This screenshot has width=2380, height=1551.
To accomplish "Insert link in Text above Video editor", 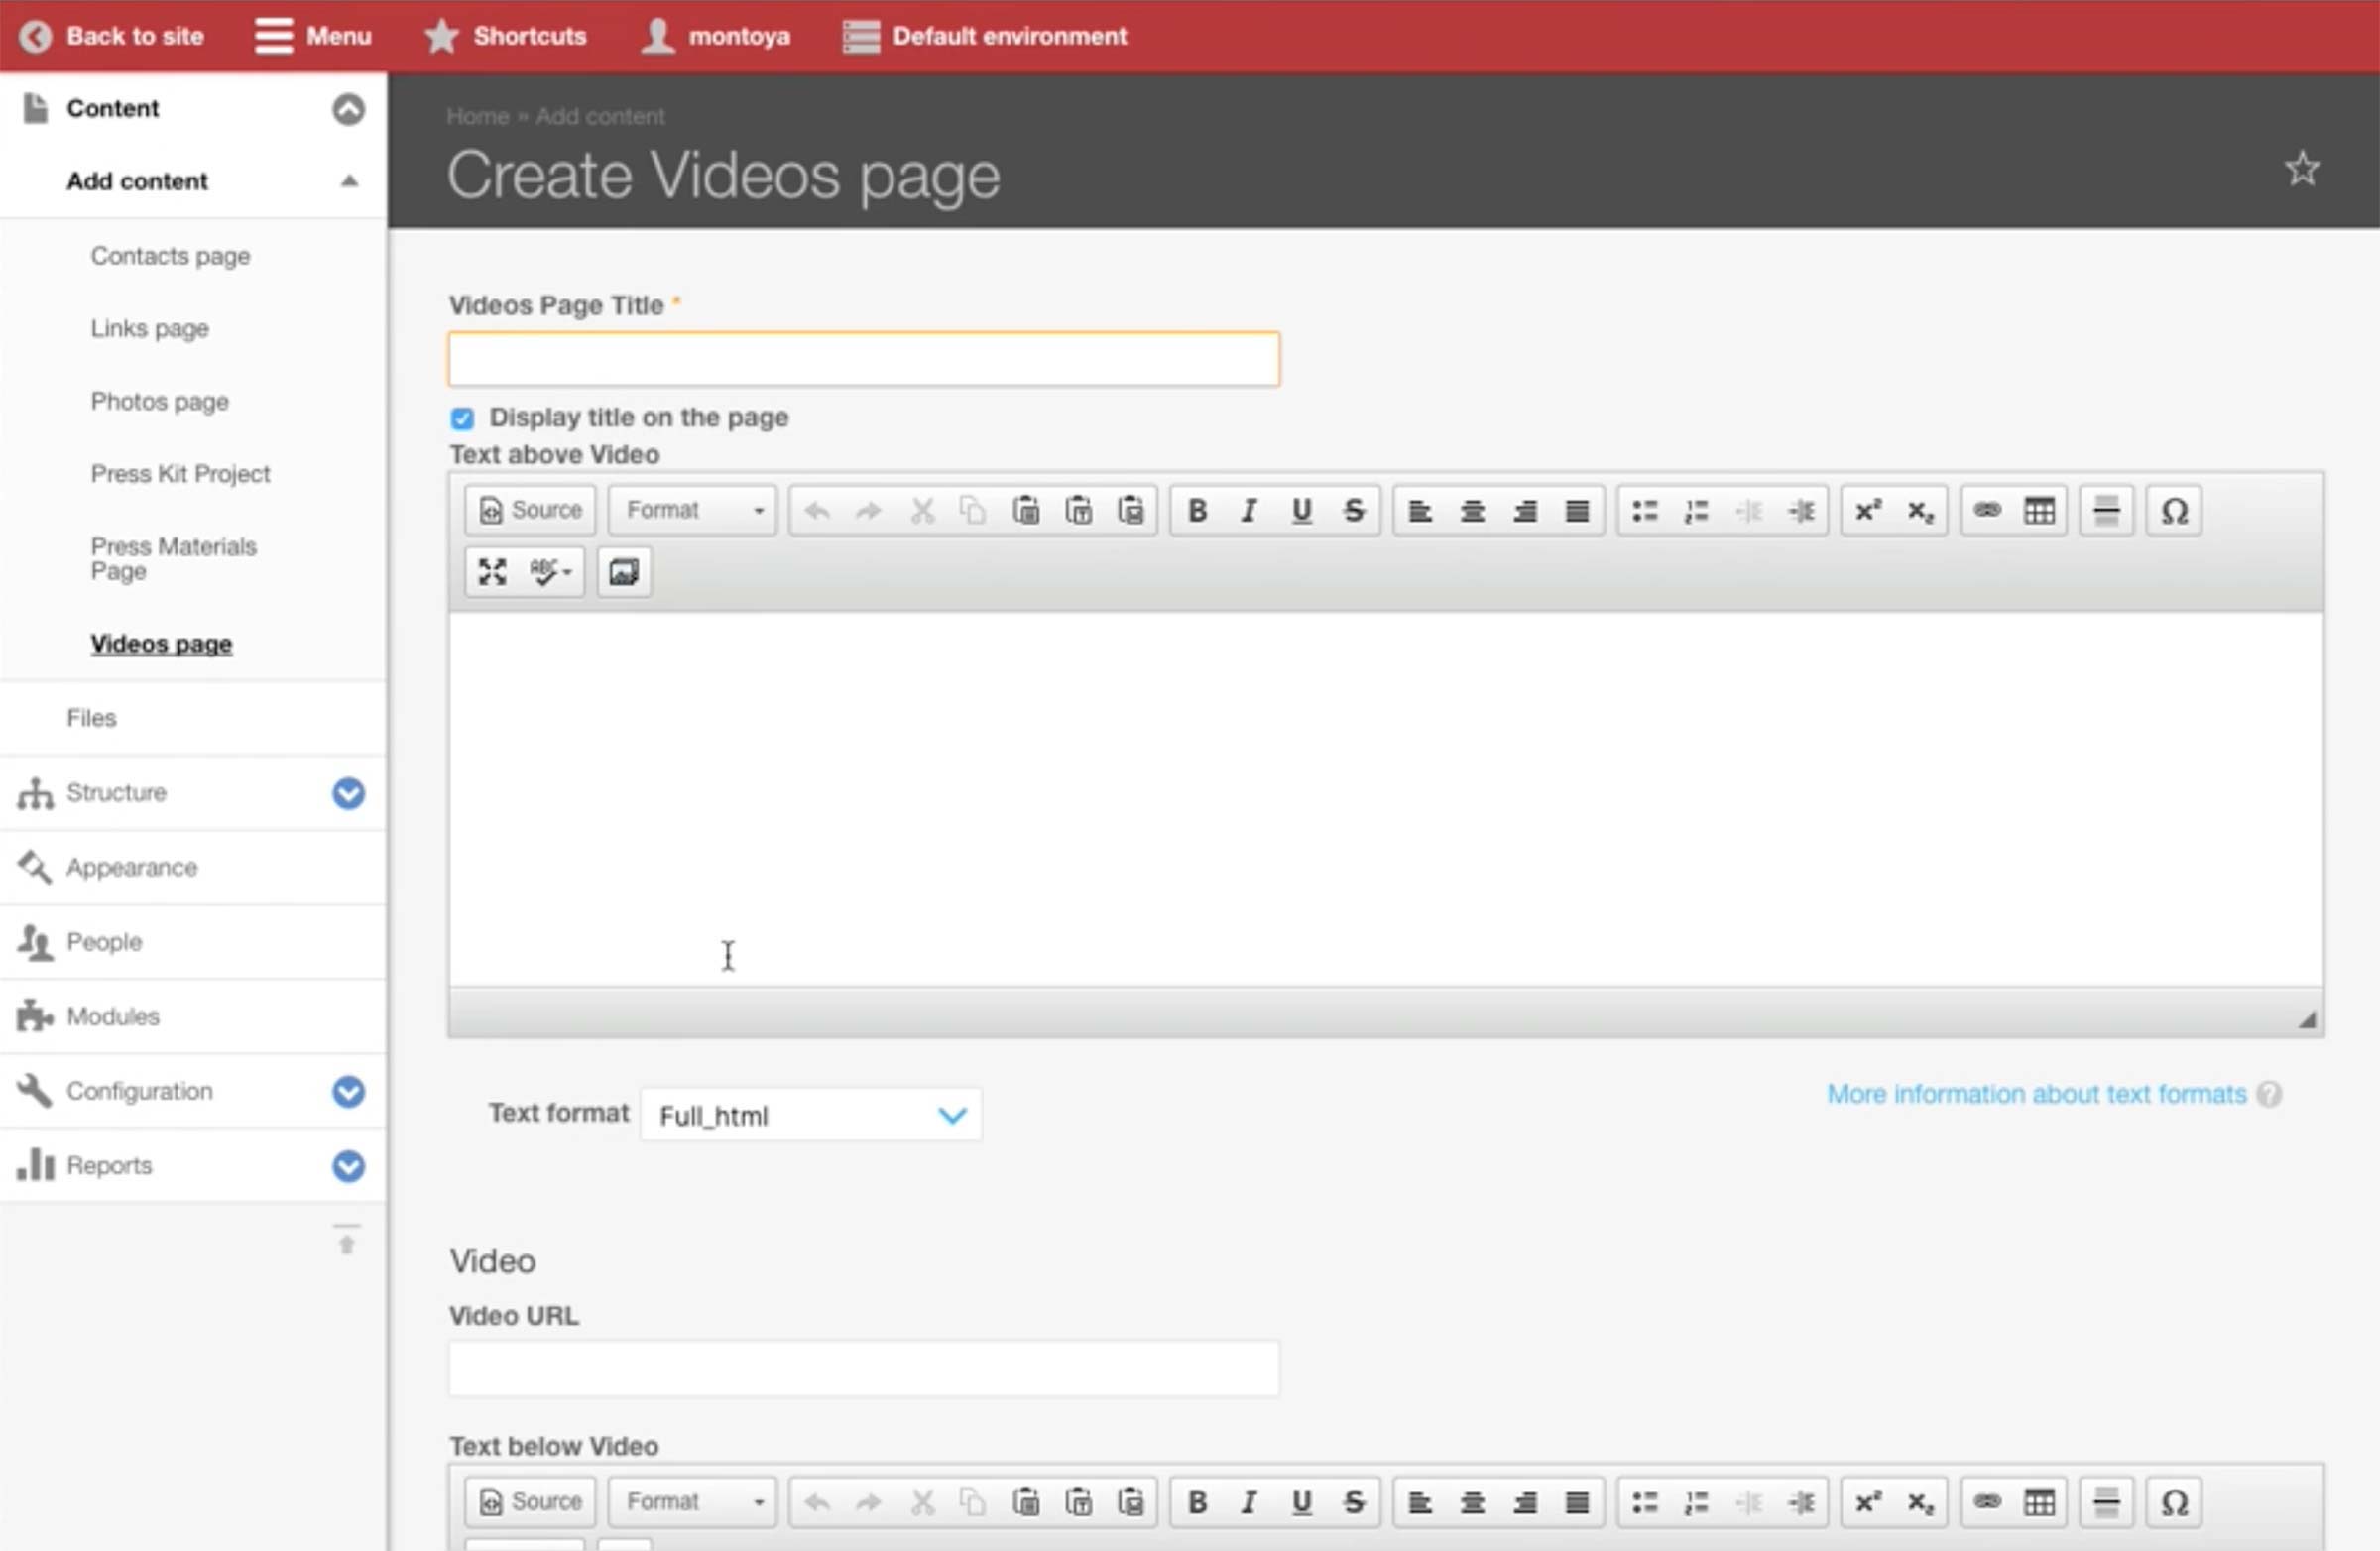I will click(x=1987, y=511).
